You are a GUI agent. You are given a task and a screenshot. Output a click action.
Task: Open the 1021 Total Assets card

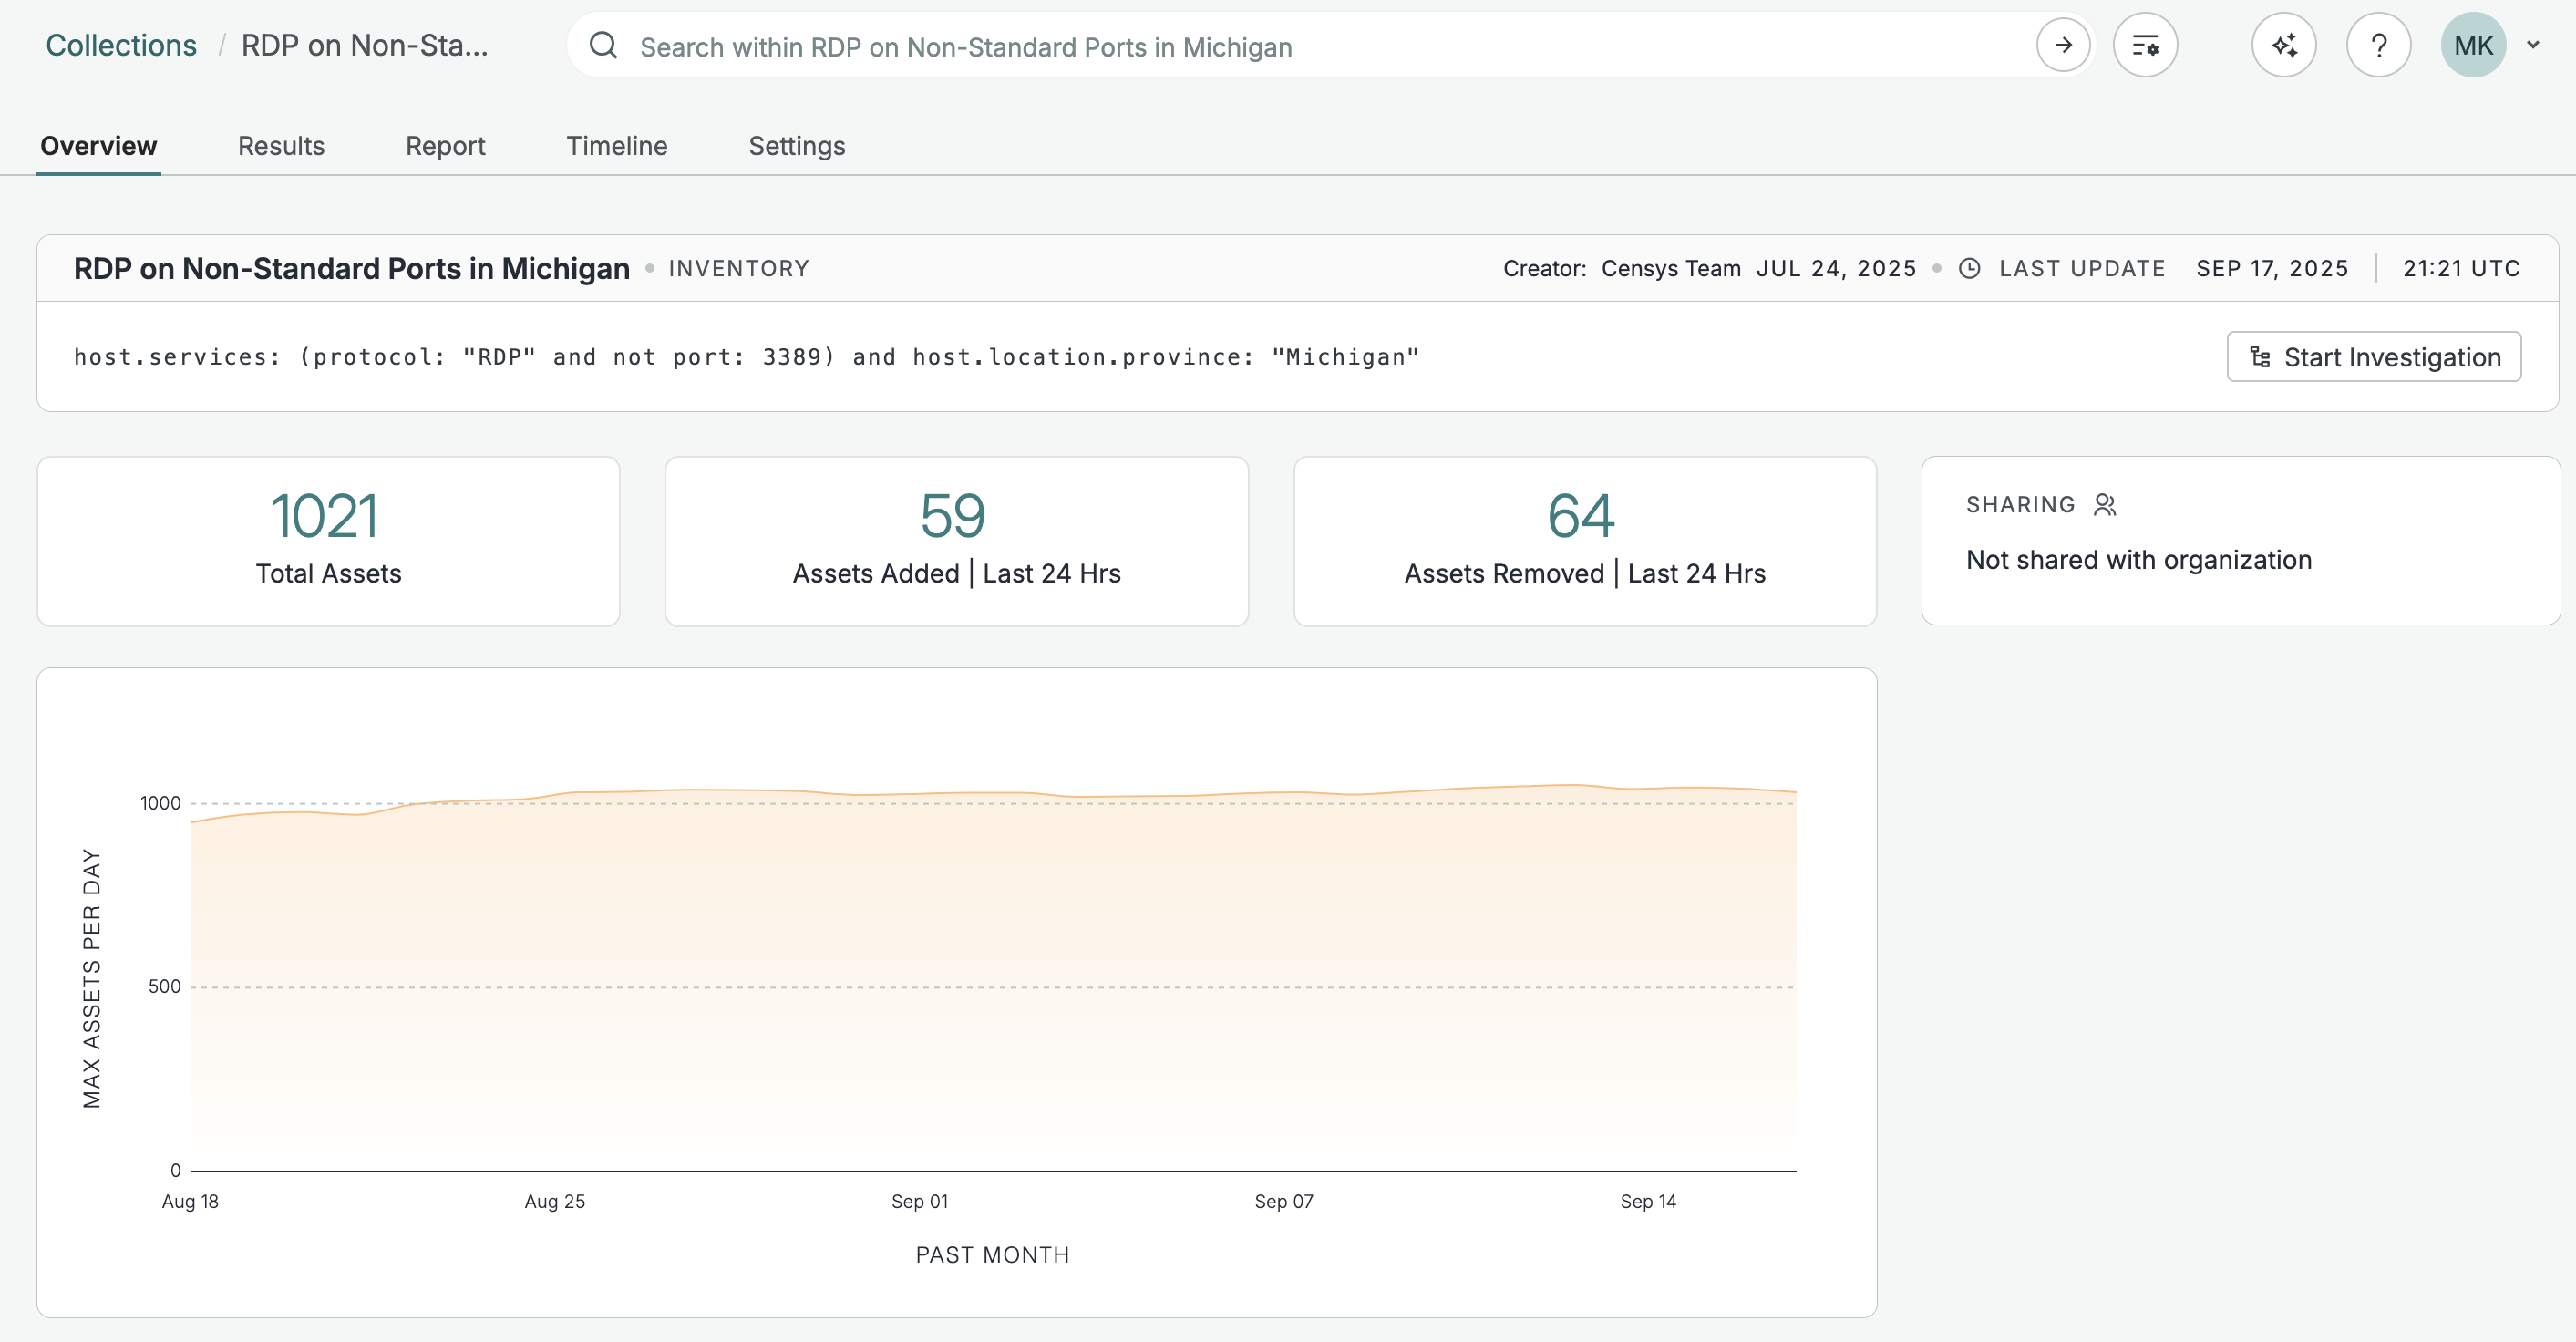[x=328, y=542]
